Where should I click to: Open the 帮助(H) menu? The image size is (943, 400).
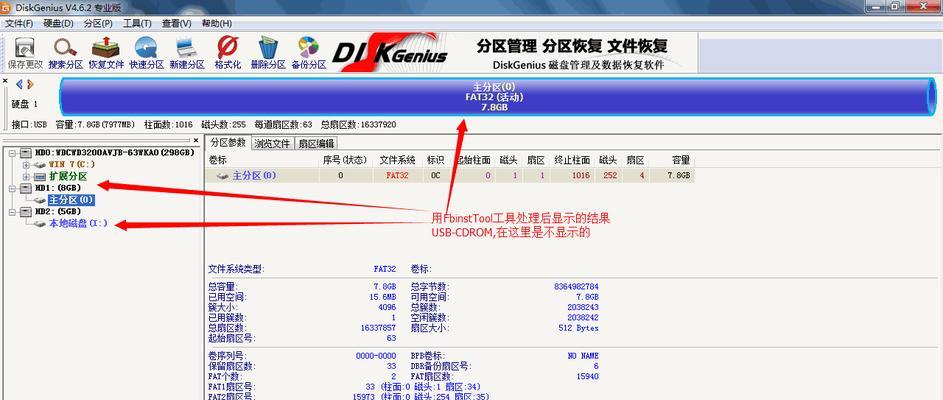tap(217, 23)
